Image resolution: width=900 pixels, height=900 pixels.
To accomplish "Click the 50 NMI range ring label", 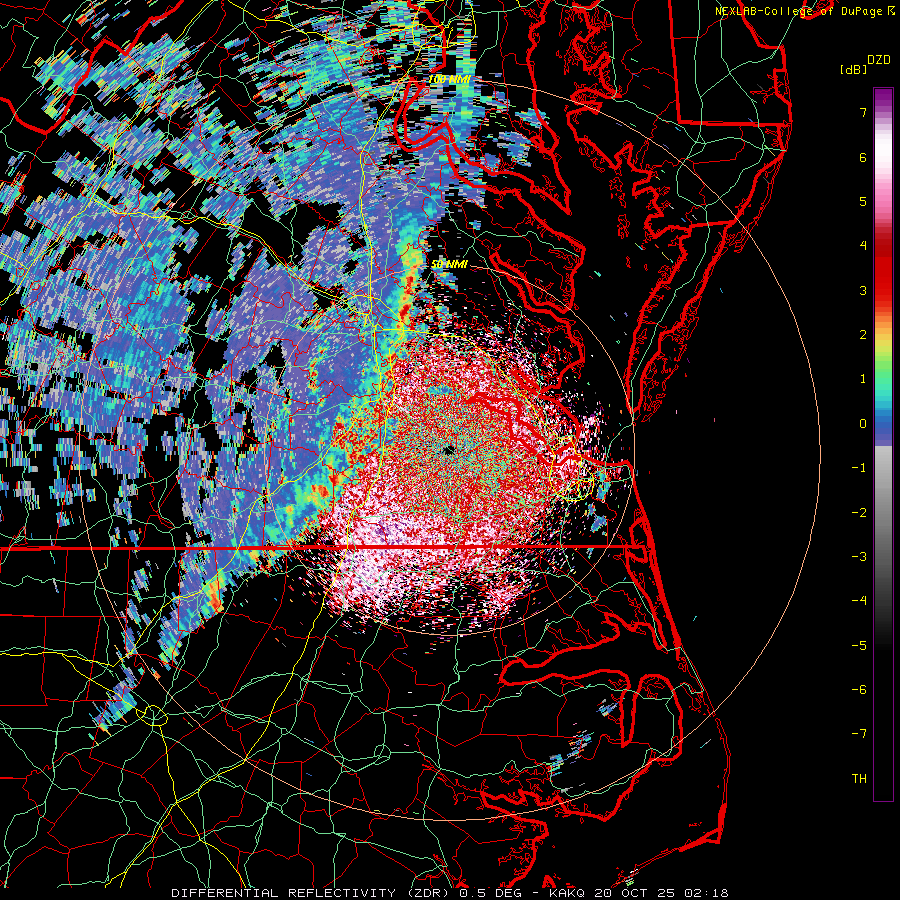I will pyautogui.click(x=449, y=265).
